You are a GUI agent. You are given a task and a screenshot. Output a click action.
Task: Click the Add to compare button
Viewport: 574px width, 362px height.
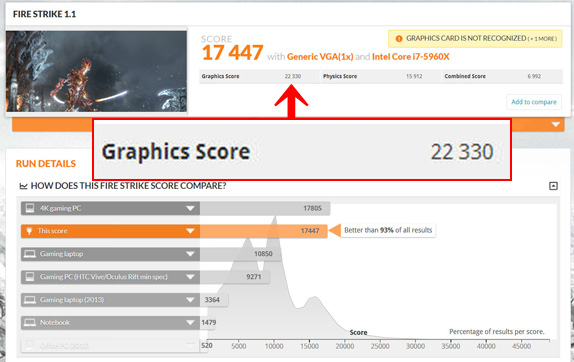point(534,102)
